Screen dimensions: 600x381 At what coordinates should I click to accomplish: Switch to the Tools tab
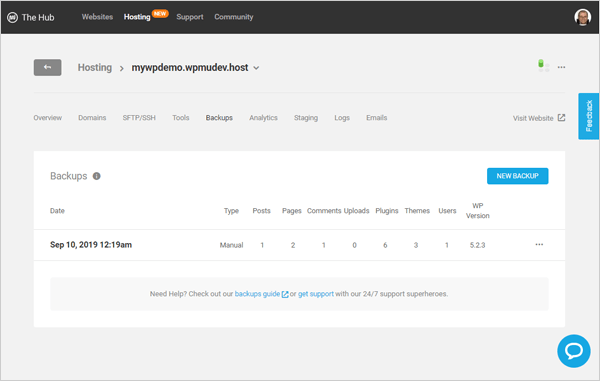[x=181, y=118]
